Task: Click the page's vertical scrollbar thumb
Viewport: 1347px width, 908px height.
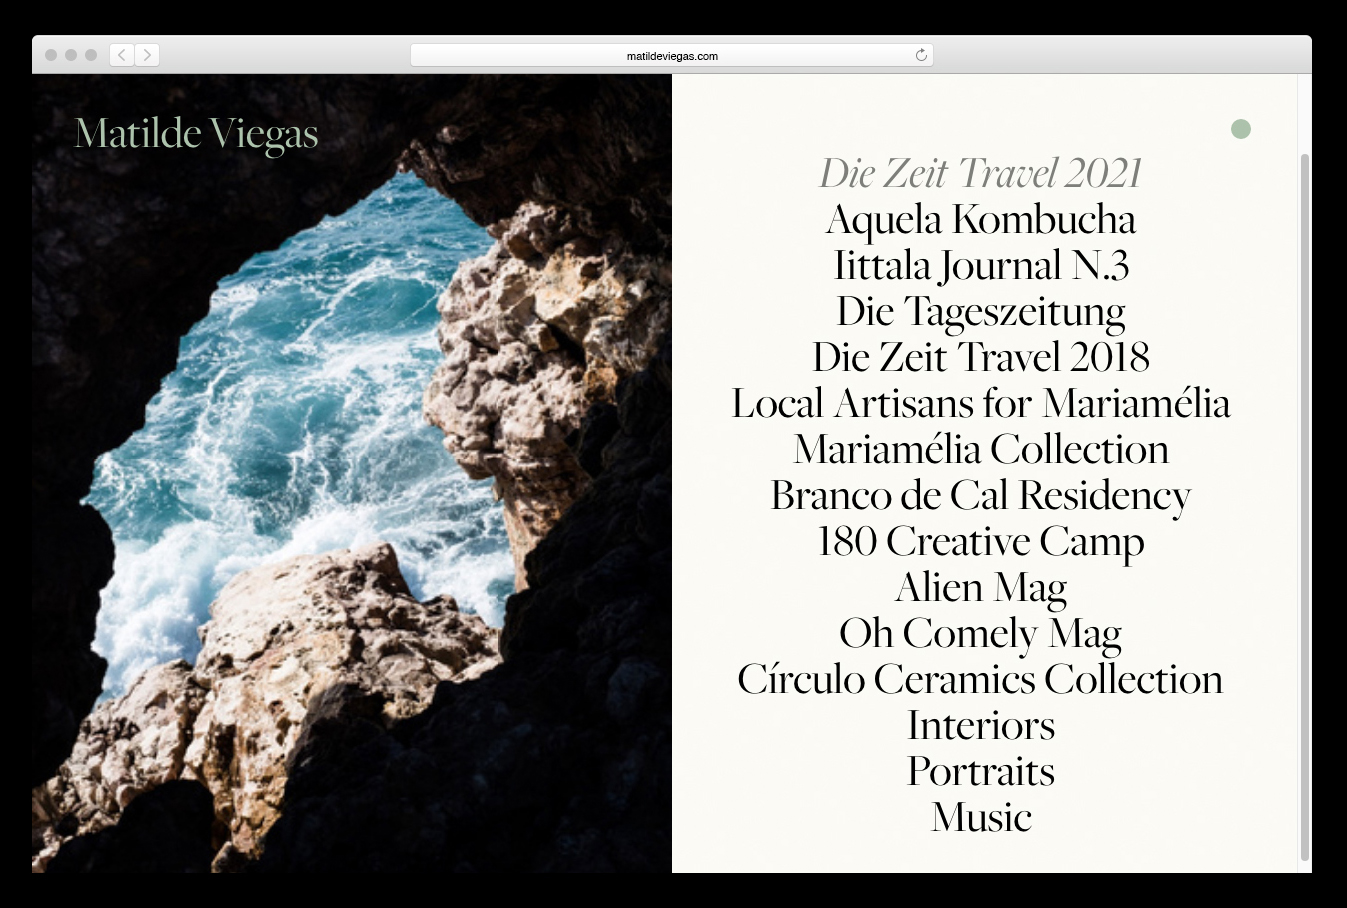Action: click(x=1304, y=507)
